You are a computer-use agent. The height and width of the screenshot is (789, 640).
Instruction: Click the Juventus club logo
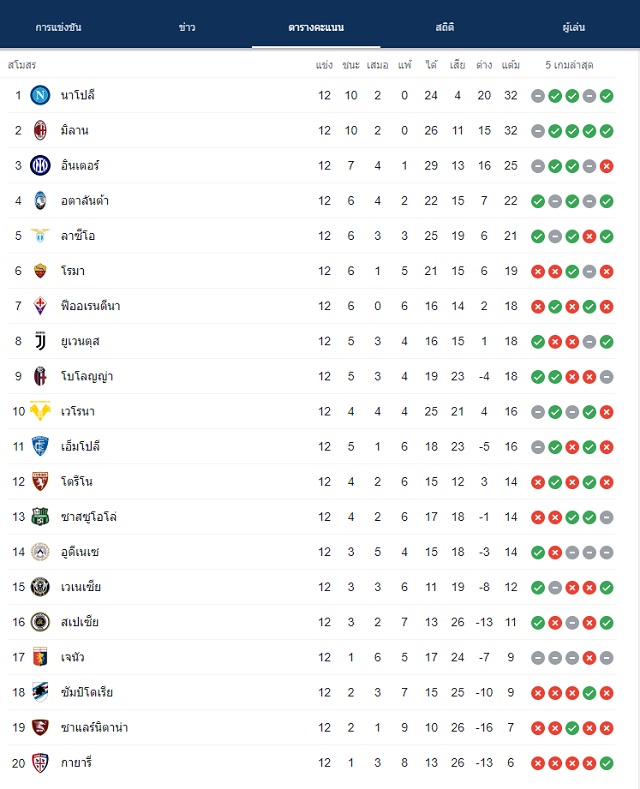[x=40, y=341]
